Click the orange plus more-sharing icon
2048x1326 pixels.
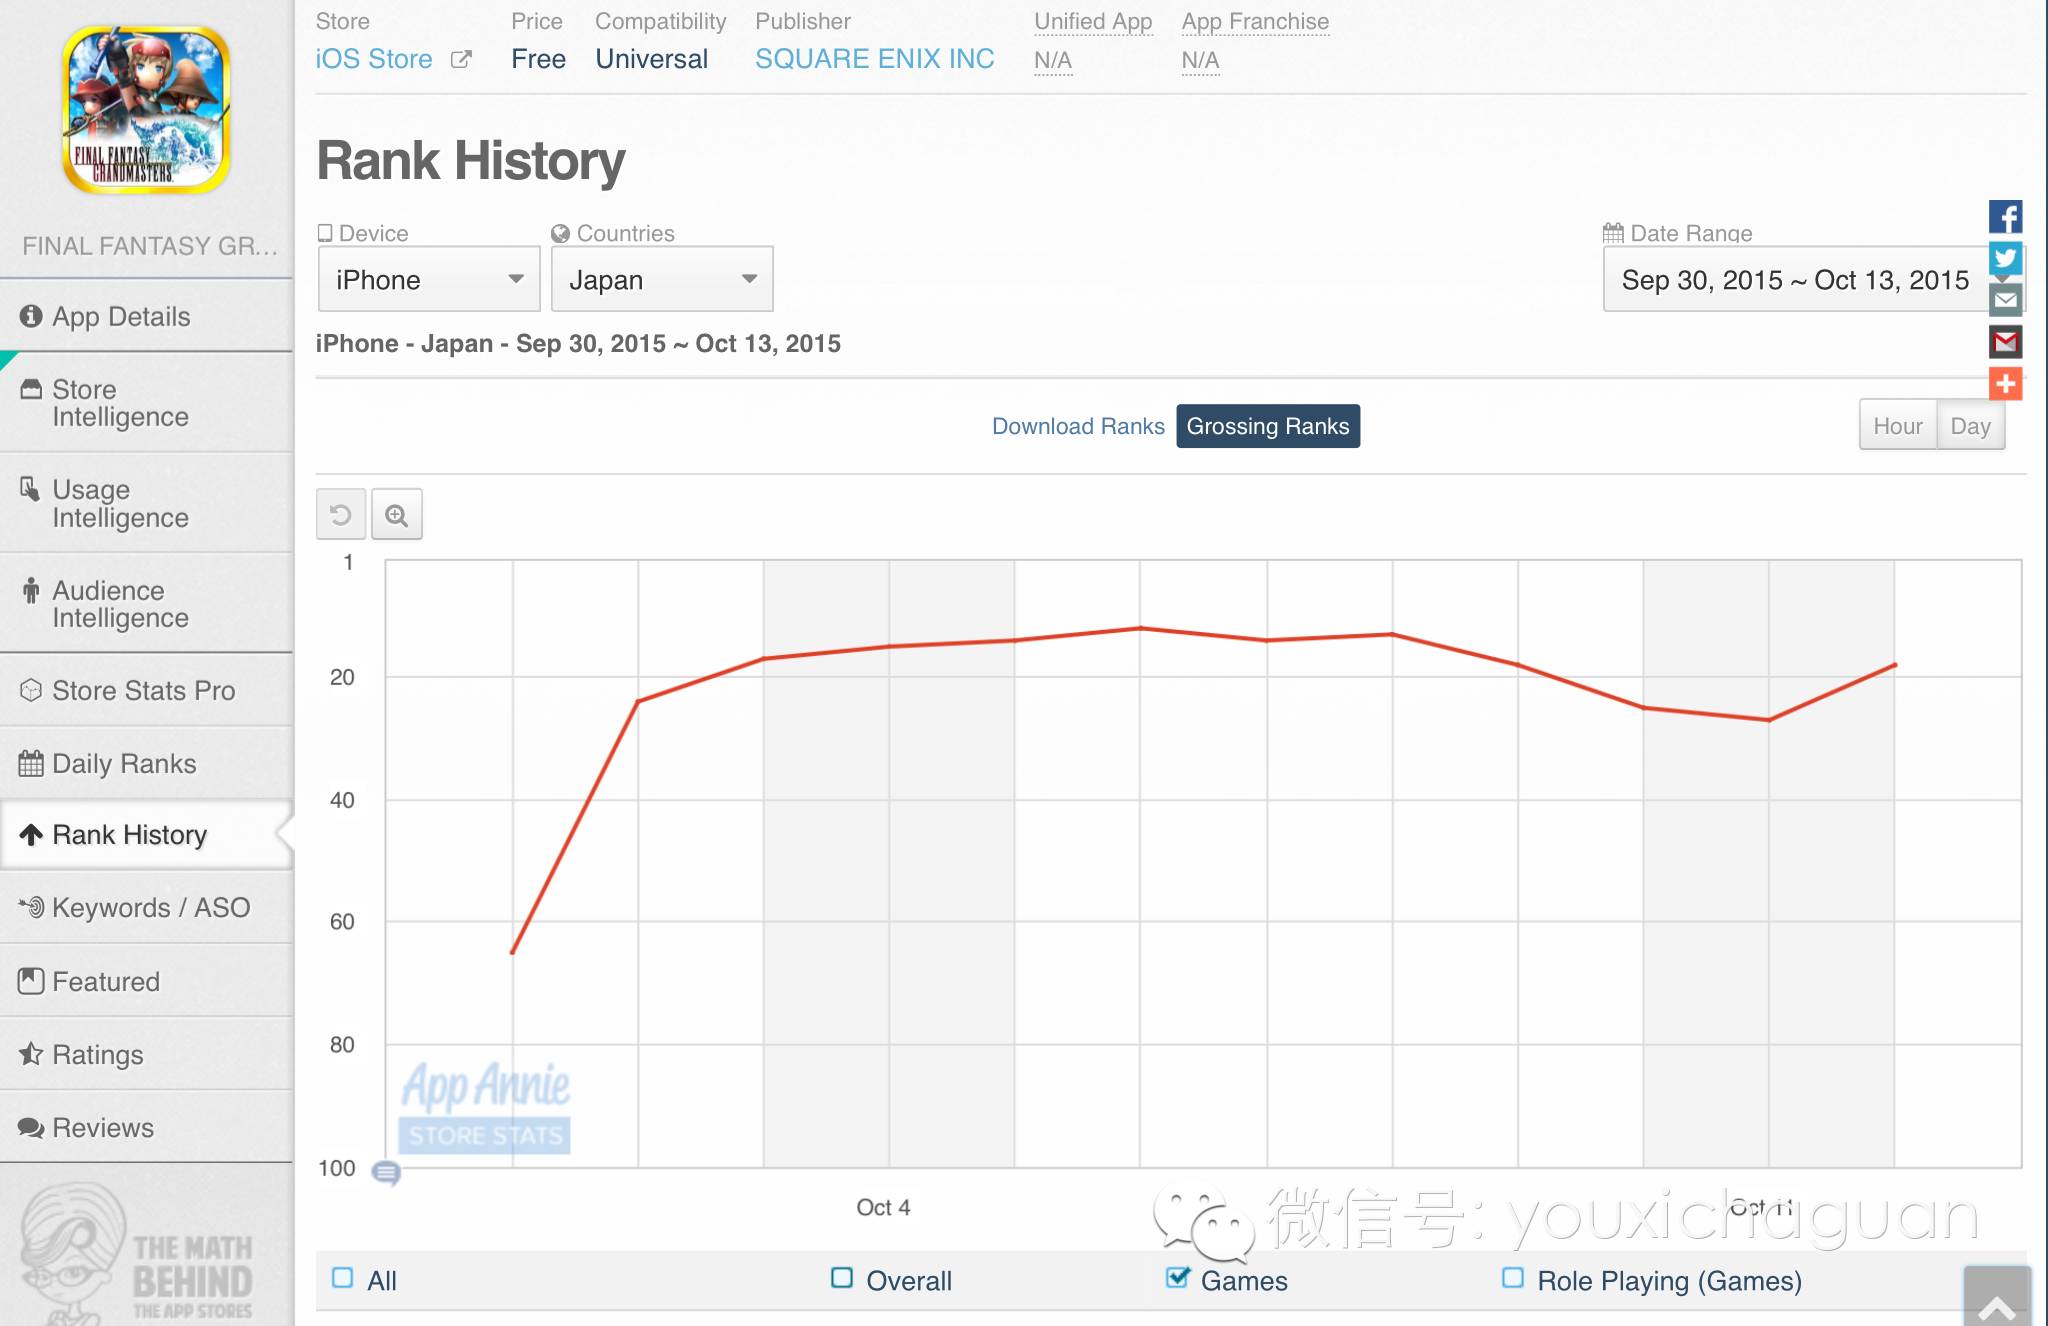[2005, 384]
